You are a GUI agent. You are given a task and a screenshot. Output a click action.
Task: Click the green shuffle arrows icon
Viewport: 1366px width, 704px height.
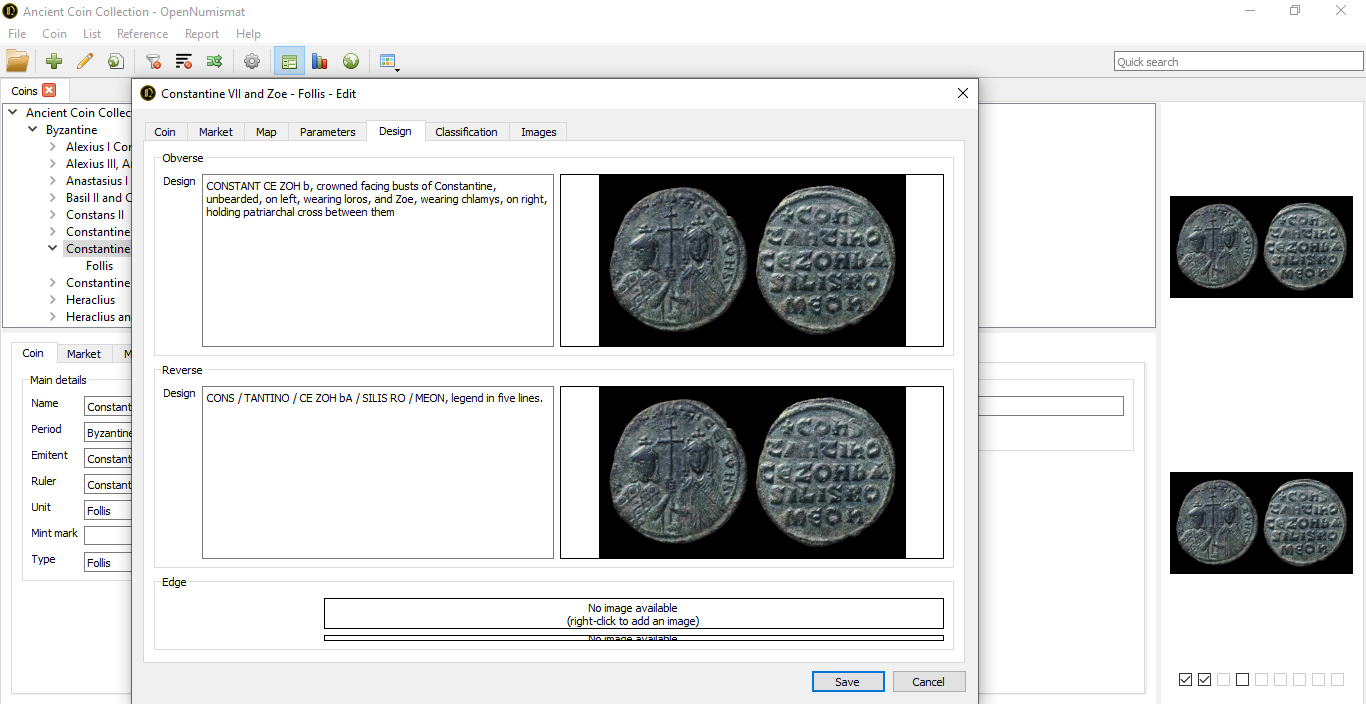point(214,61)
